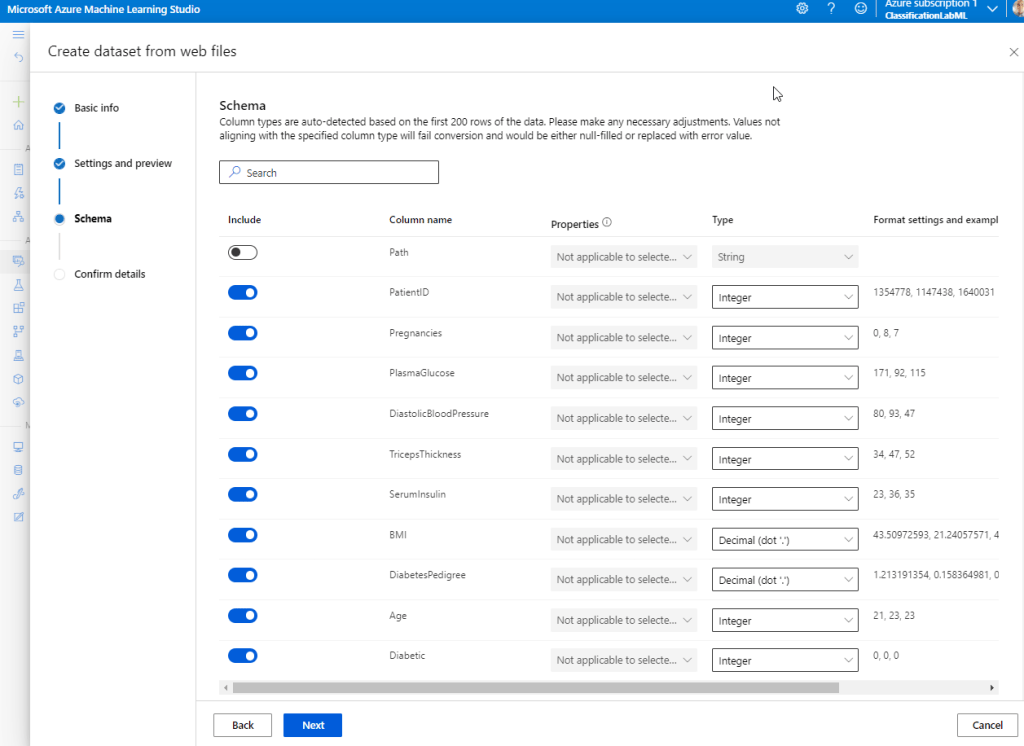Go to the Basic info step
The height and width of the screenshot is (746, 1024).
click(96, 108)
